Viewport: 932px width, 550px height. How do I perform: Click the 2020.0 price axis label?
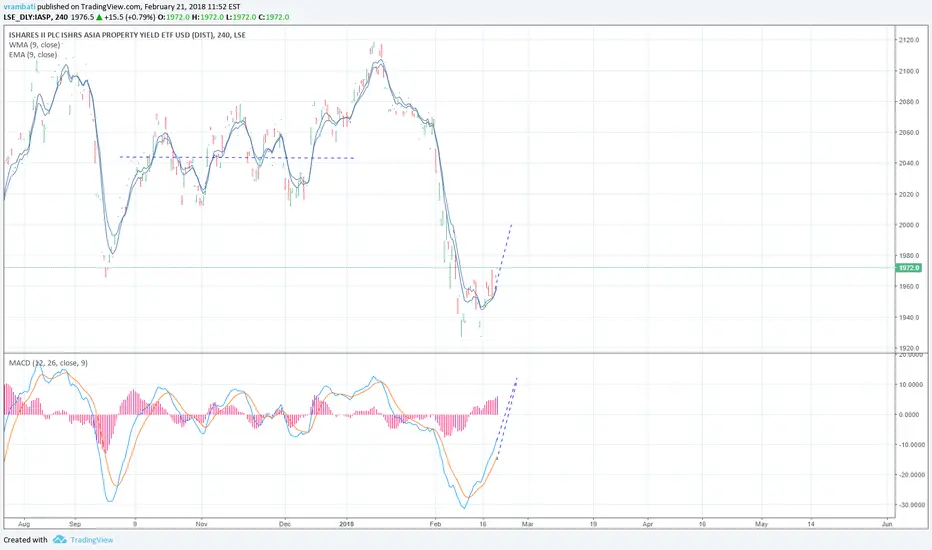pos(909,194)
